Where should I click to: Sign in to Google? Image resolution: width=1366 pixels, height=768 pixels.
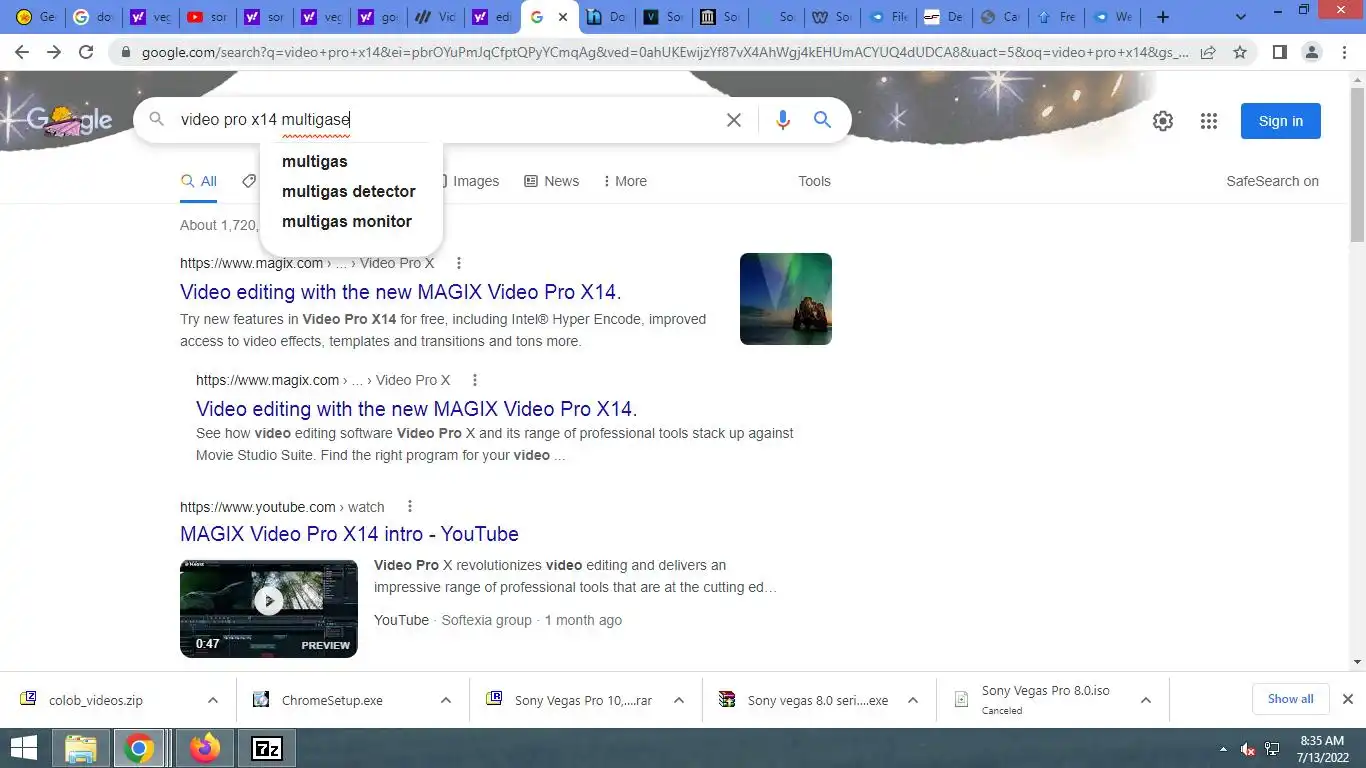point(1280,121)
